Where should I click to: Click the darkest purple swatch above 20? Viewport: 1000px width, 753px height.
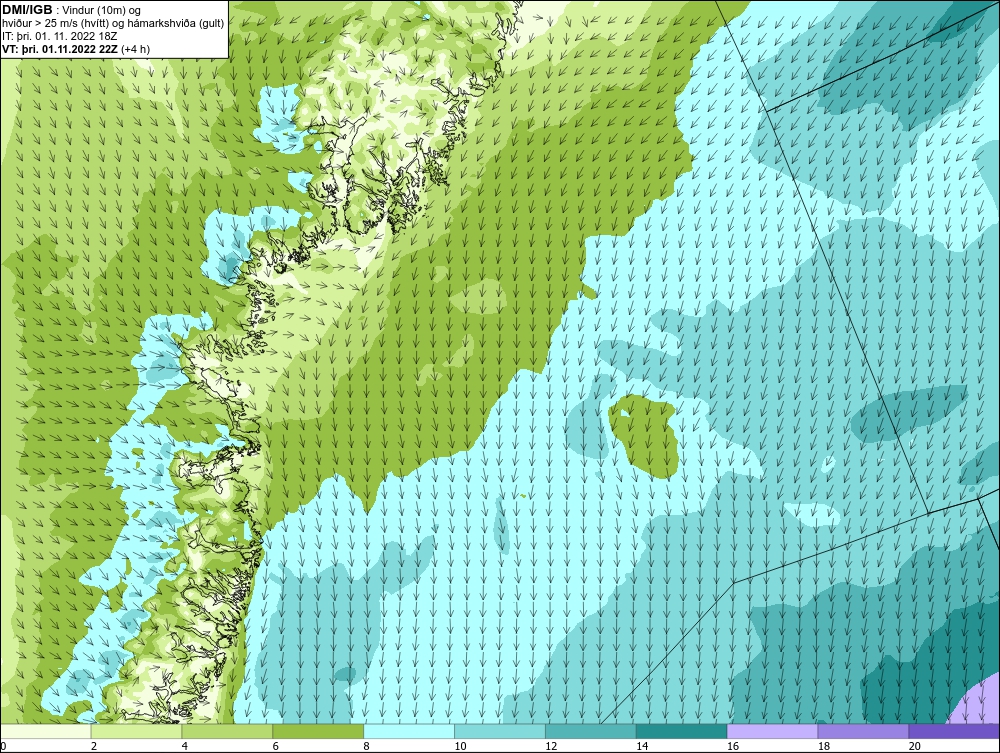954,731
